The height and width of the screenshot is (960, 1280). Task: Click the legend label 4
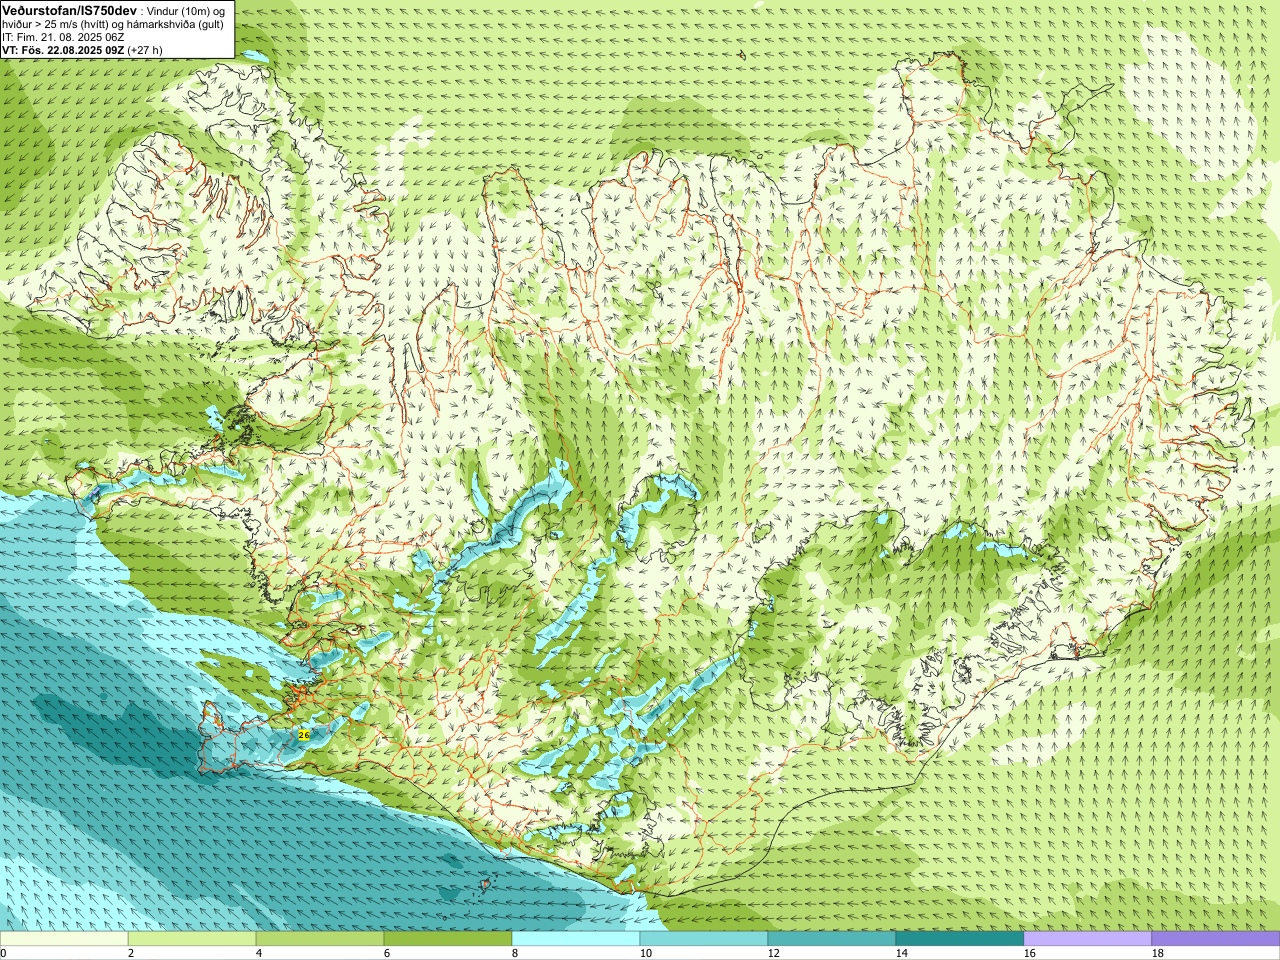pyautogui.click(x=259, y=954)
